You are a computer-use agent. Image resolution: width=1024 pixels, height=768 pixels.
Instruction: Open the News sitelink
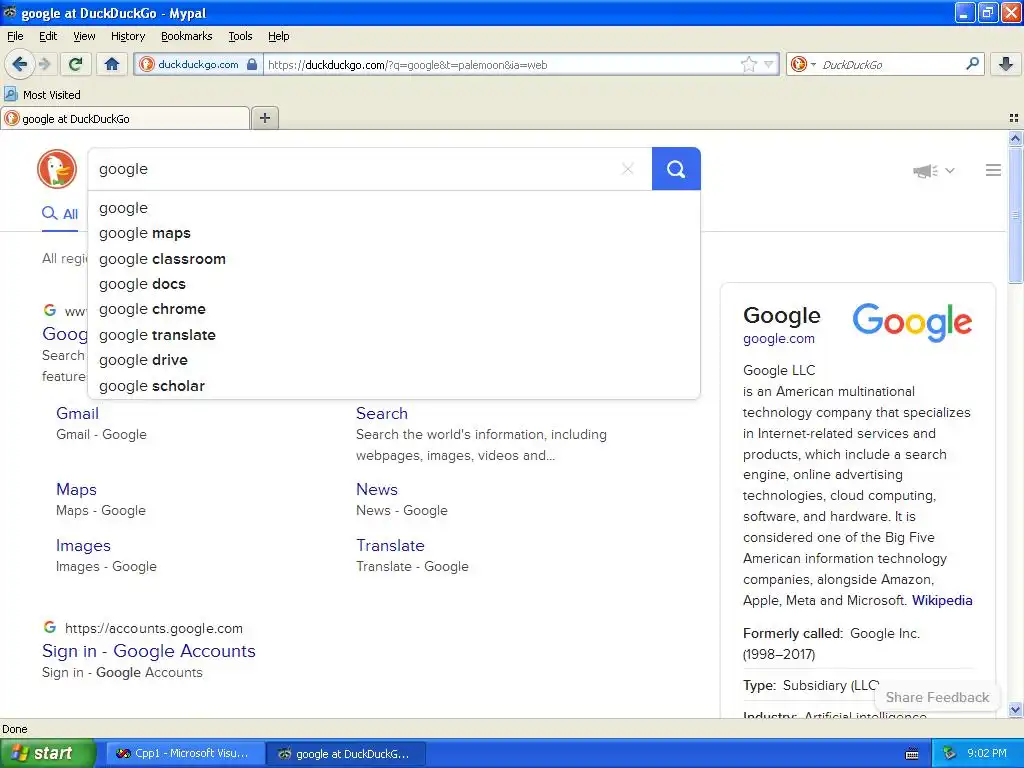(x=377, y=489)
